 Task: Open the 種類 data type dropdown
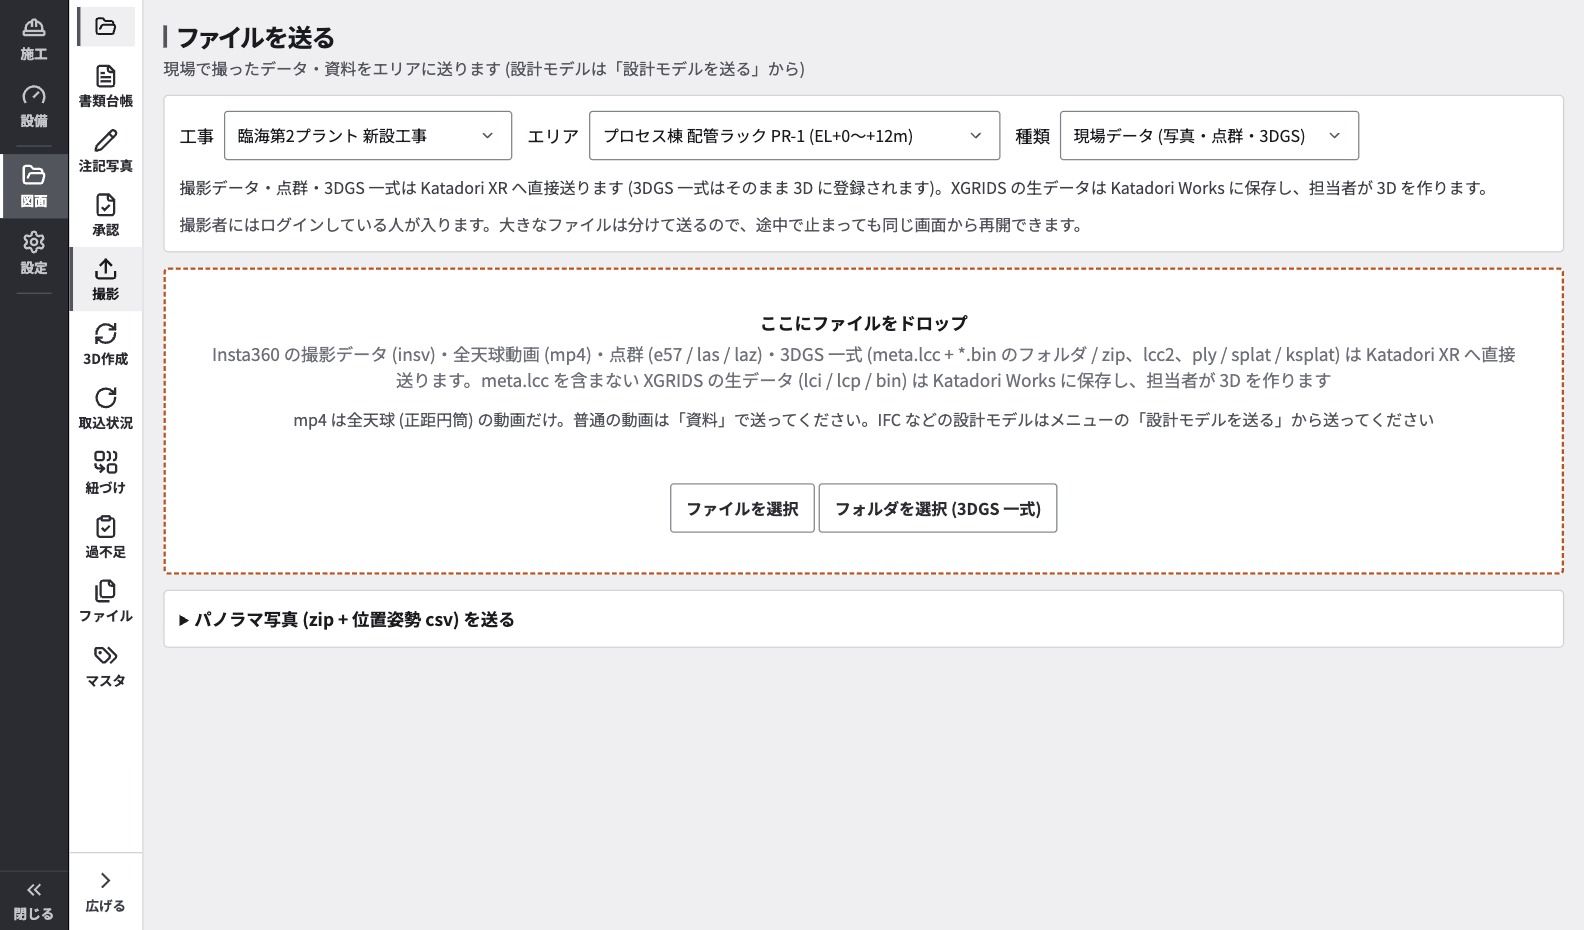click(x=1209, y=135)
